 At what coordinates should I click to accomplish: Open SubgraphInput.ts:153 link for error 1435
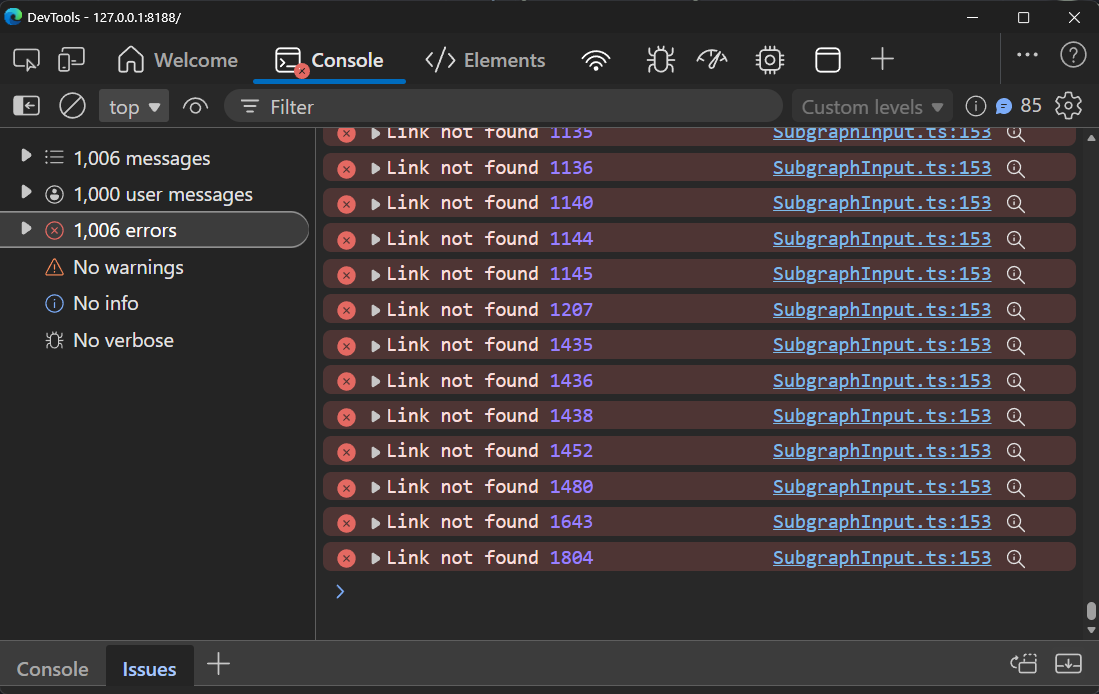click(x=881, y=345)
